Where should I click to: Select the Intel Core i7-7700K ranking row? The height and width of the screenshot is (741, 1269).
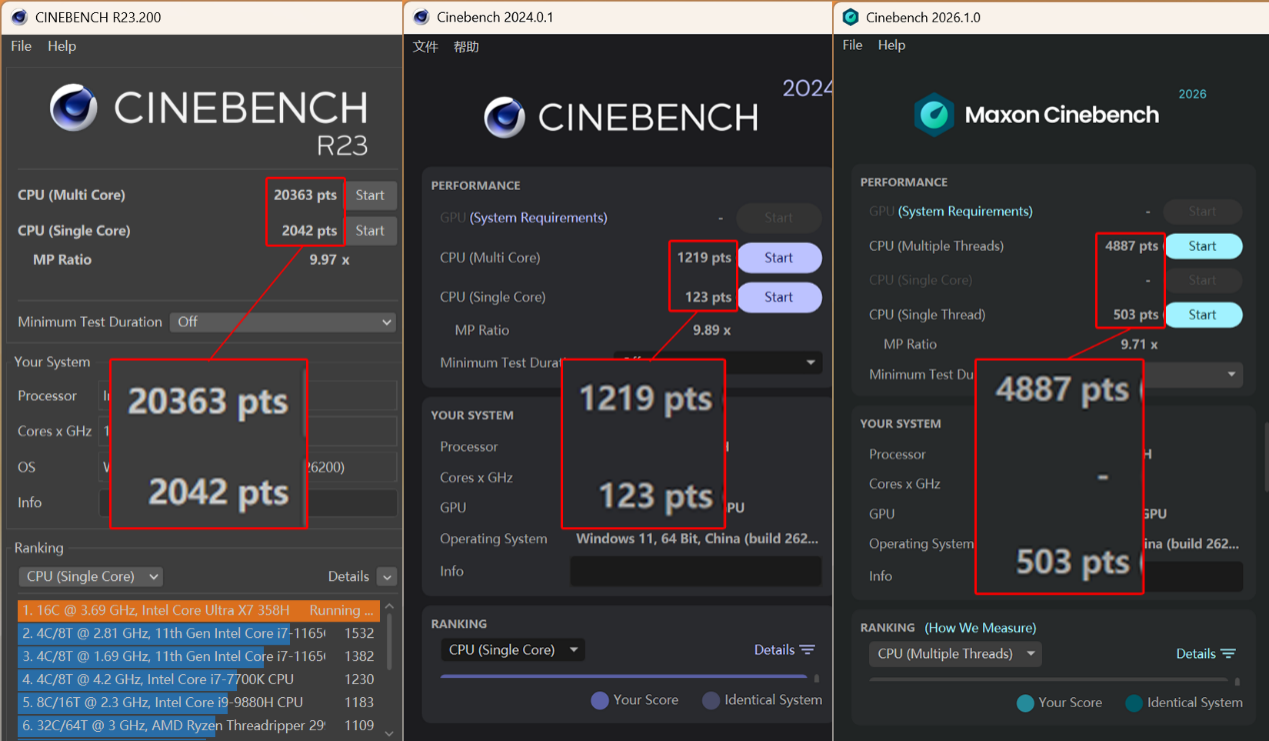[199, 679]
